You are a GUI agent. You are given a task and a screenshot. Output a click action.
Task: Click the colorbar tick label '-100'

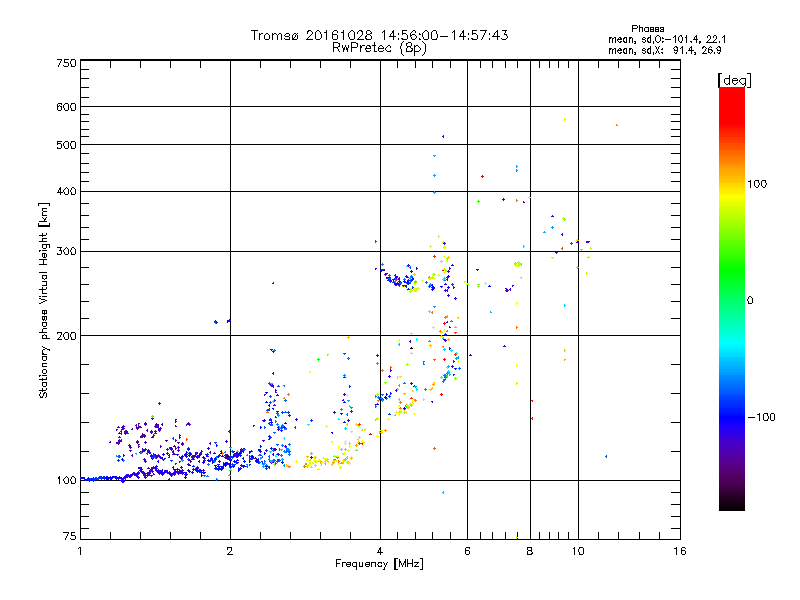coord(761,417)
